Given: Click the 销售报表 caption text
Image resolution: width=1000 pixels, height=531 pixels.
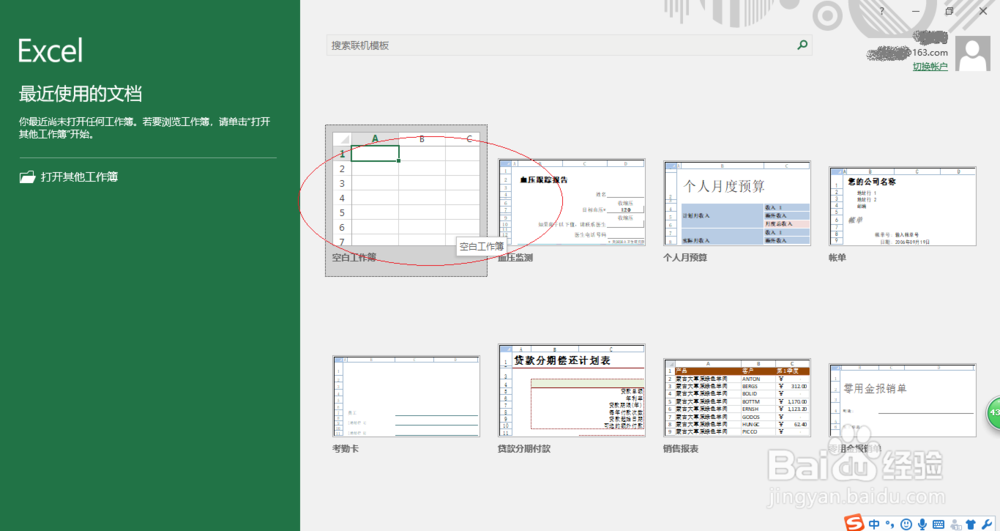Looking at the screenshot, I should pyautogui.click(x=681, y=449).
